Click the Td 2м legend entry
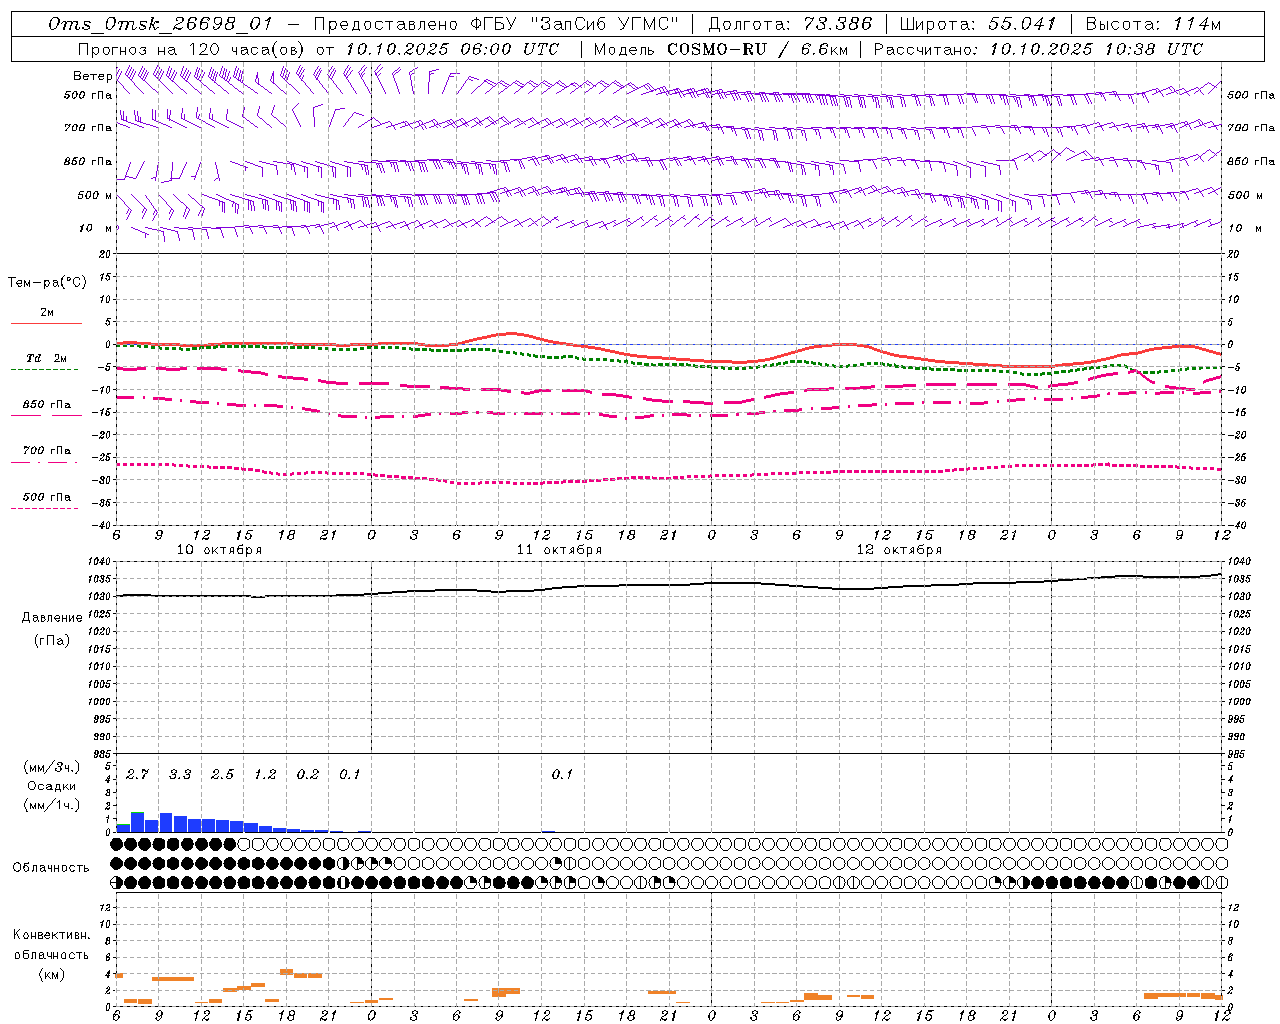1280x1024 pixels. point(46,358)
